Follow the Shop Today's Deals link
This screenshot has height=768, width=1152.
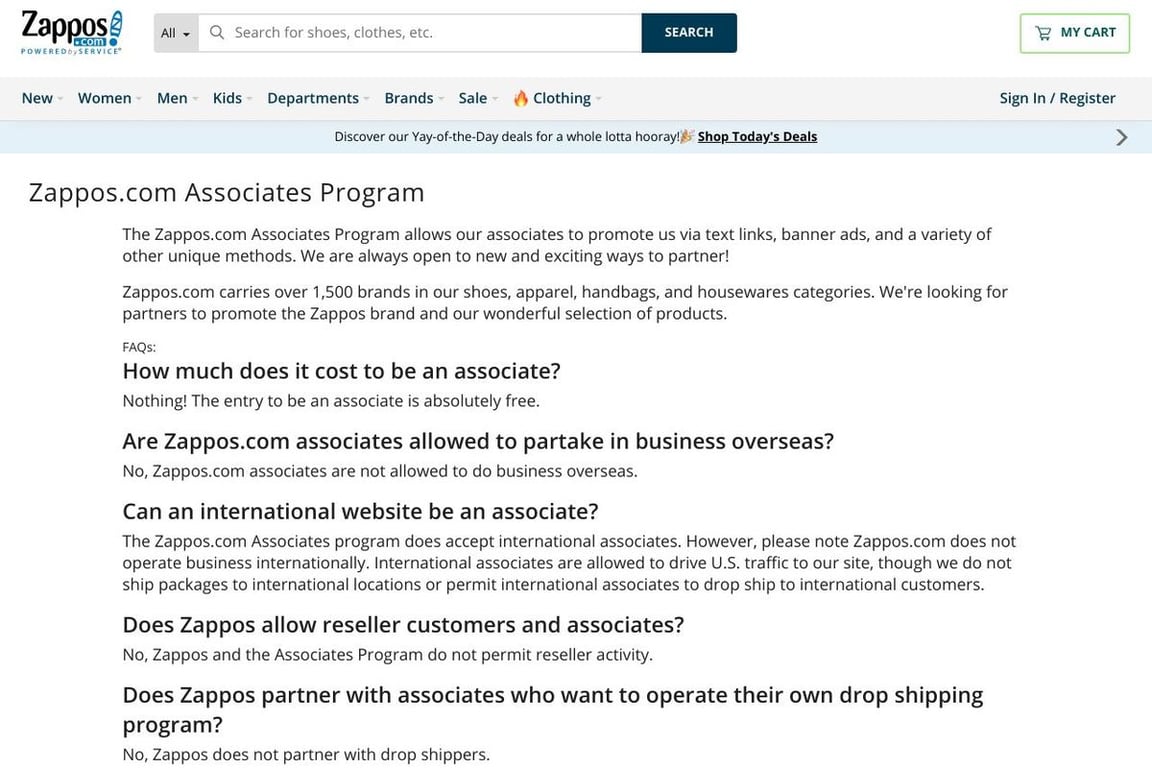click(757, 137)
